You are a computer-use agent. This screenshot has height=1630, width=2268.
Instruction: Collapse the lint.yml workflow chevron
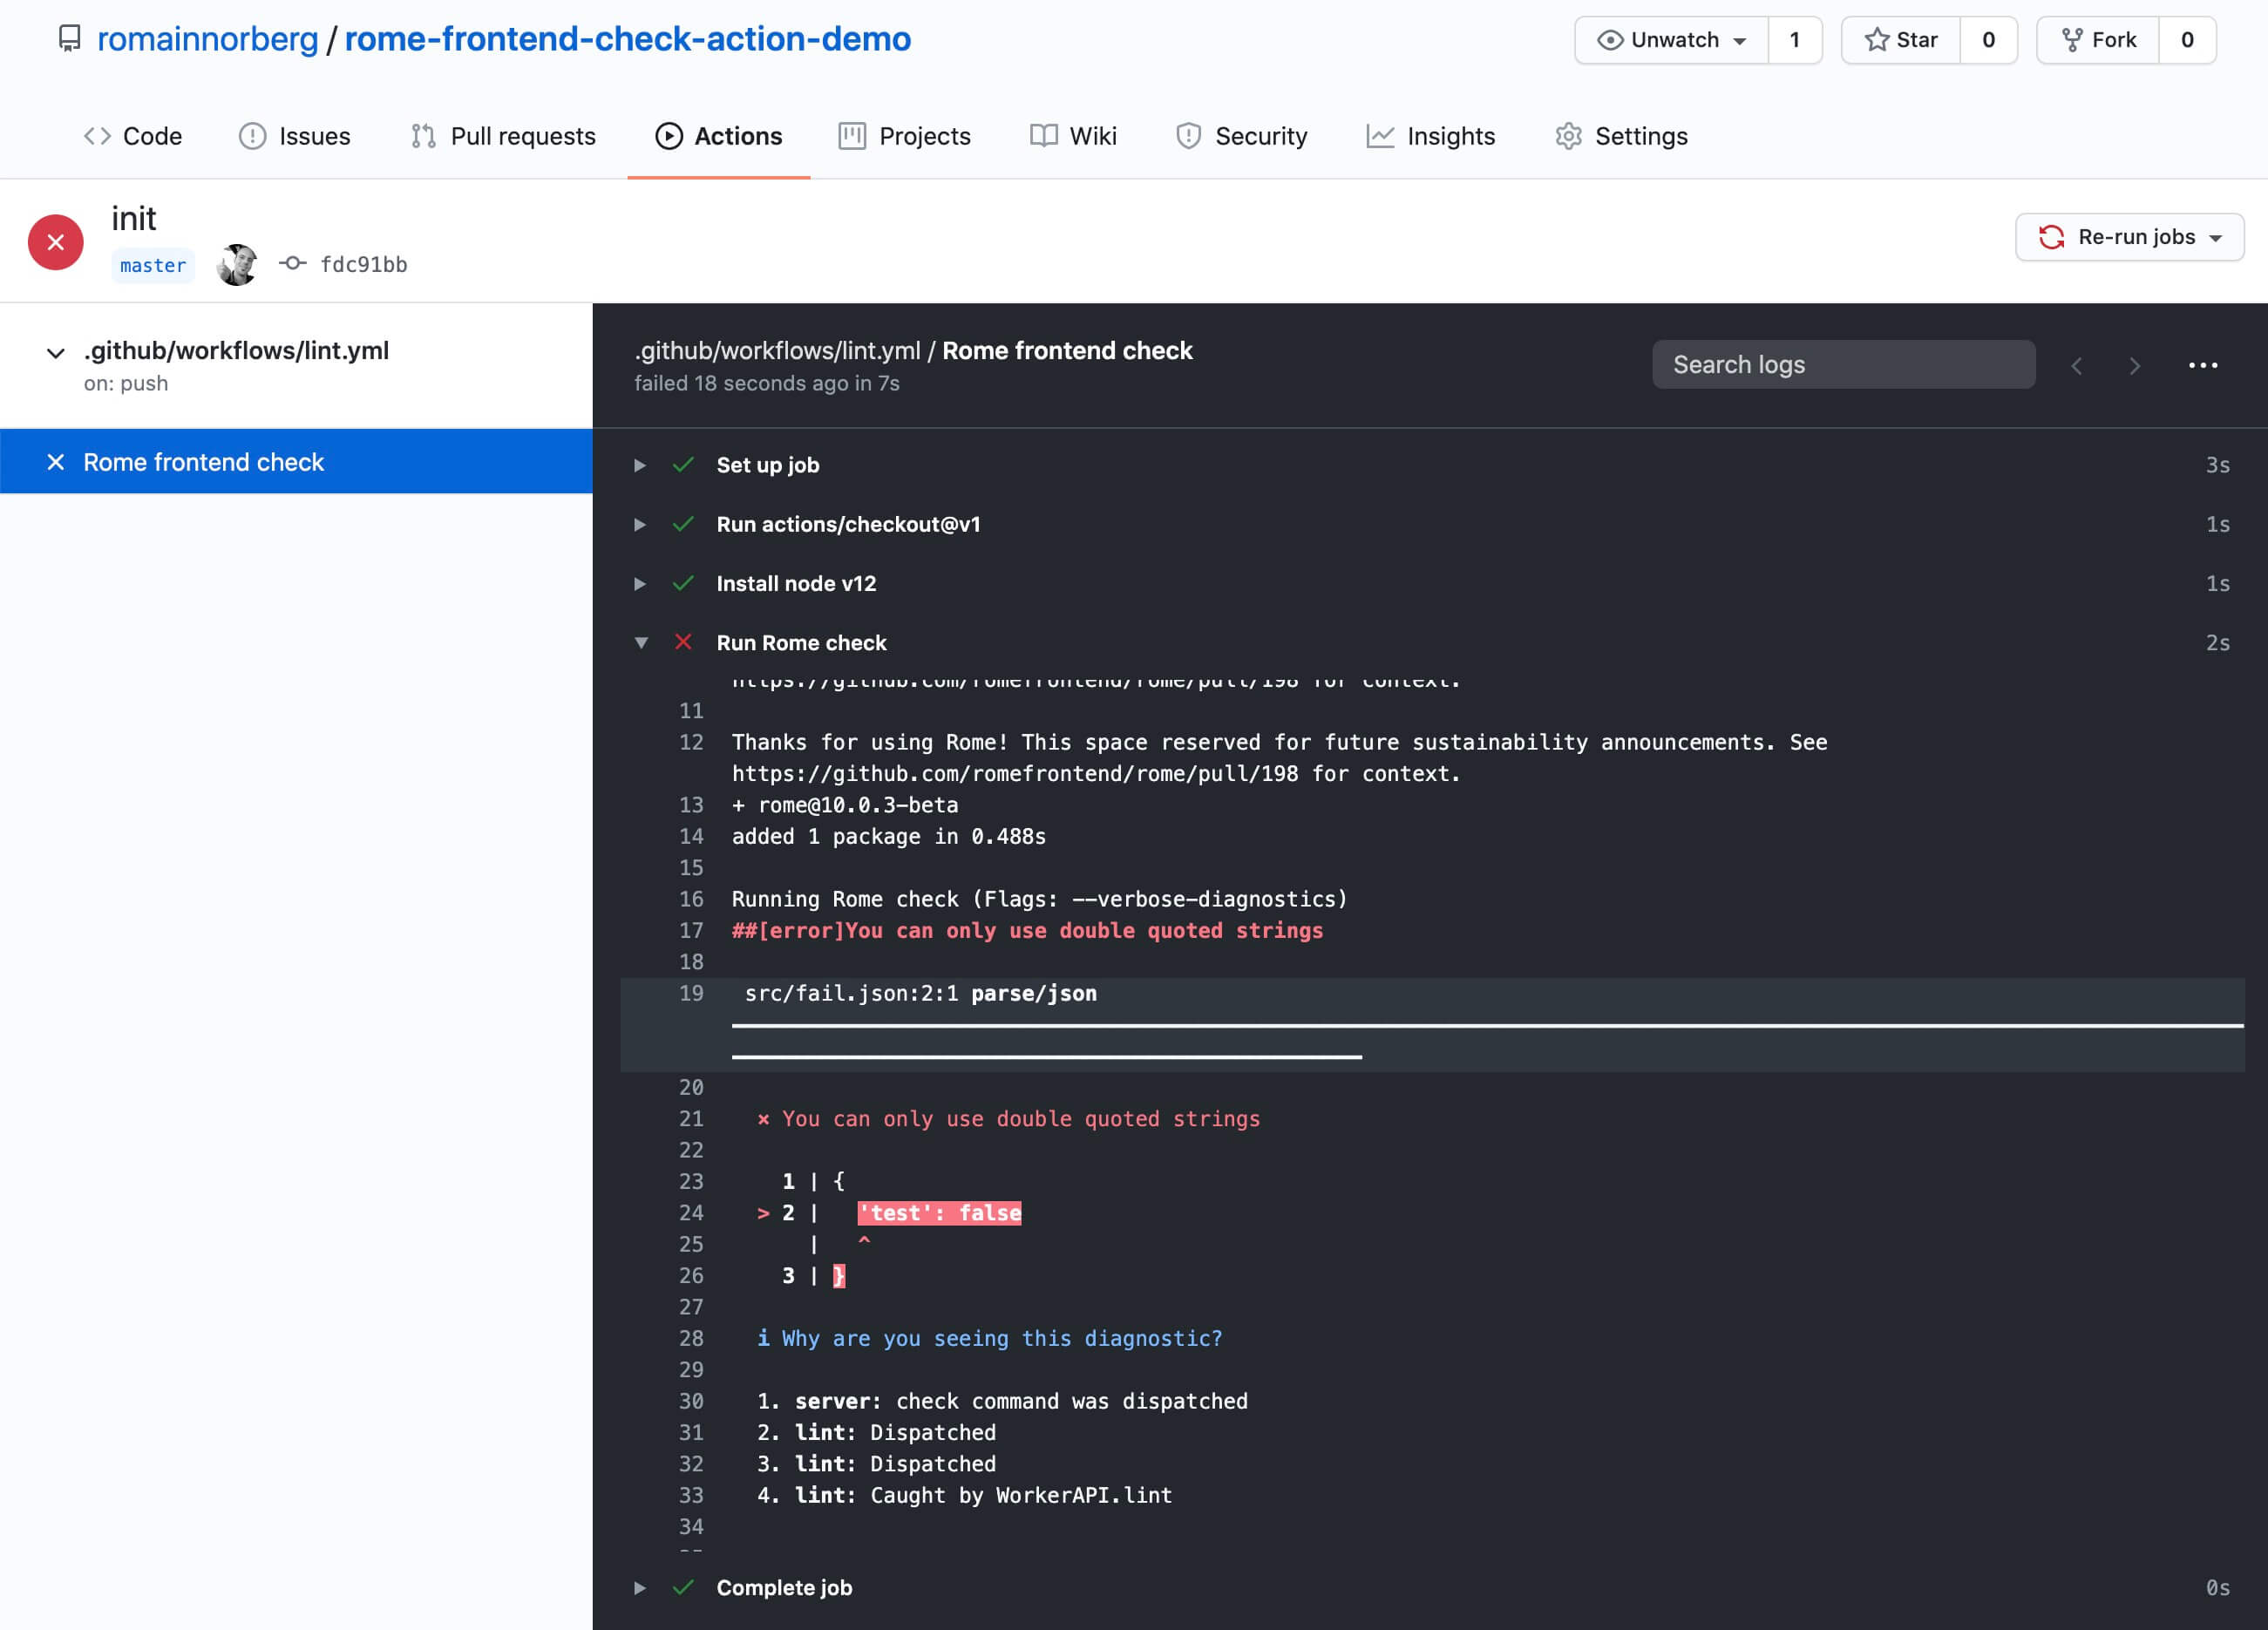pyautogui.click(x=56, y=352)
